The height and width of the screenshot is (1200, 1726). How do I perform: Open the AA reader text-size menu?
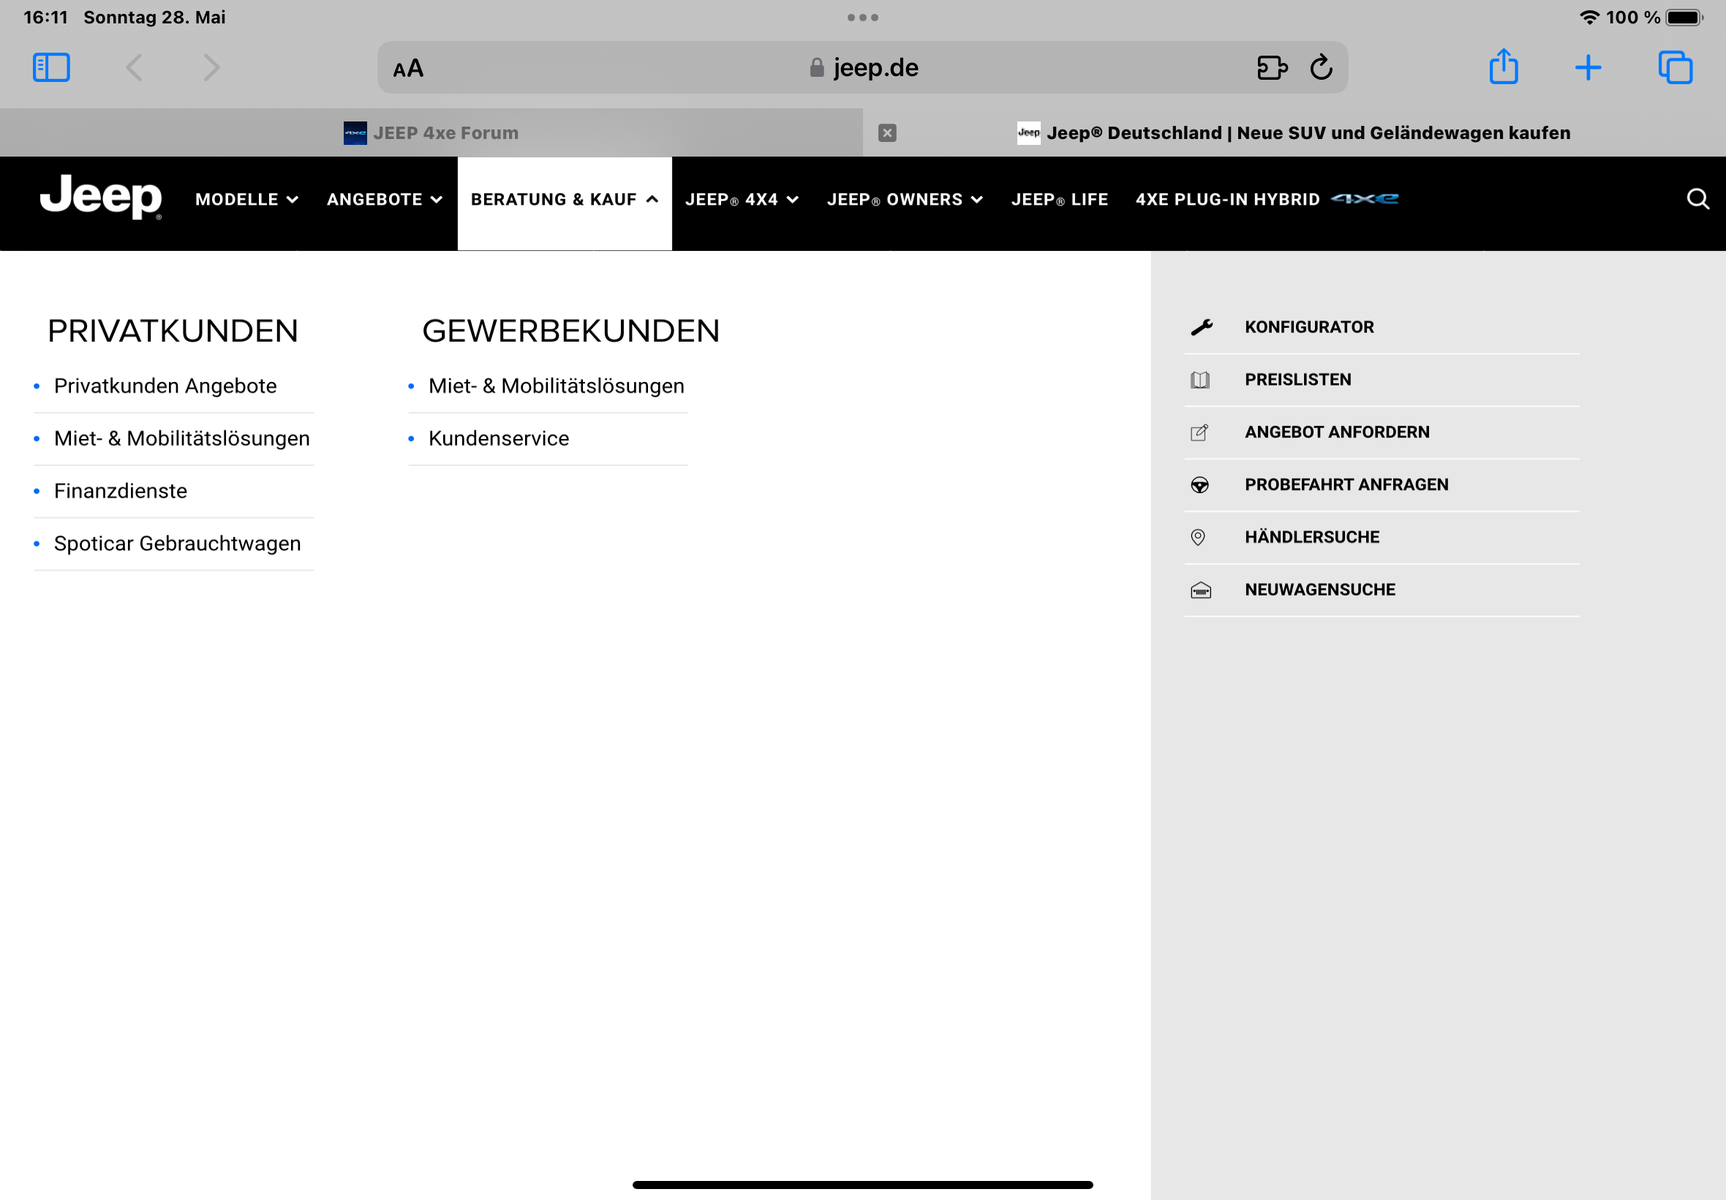click(x=408, y=68)
